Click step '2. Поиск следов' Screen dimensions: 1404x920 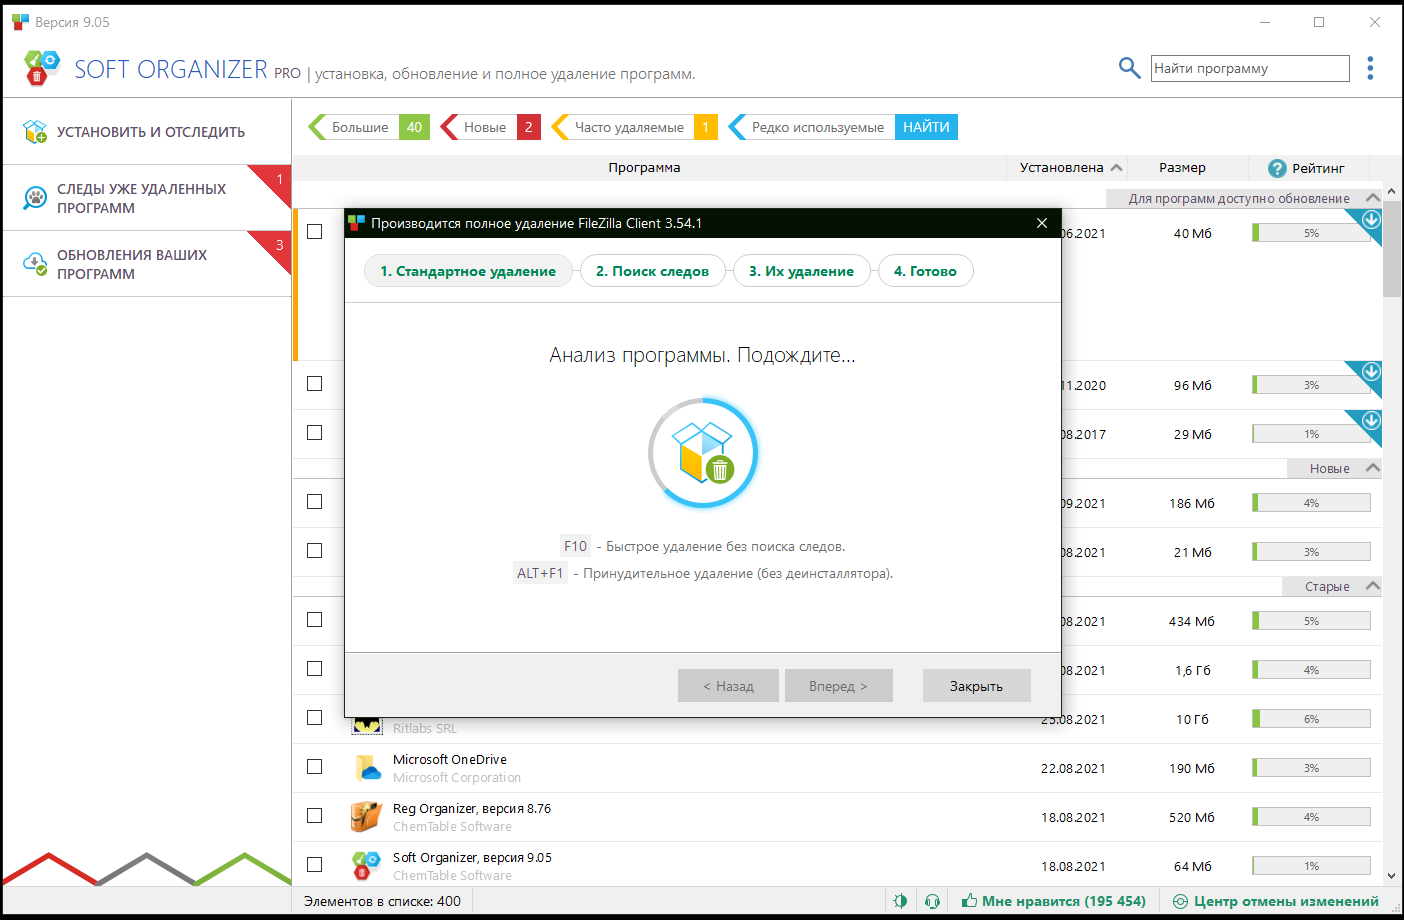tap(652, 271)
